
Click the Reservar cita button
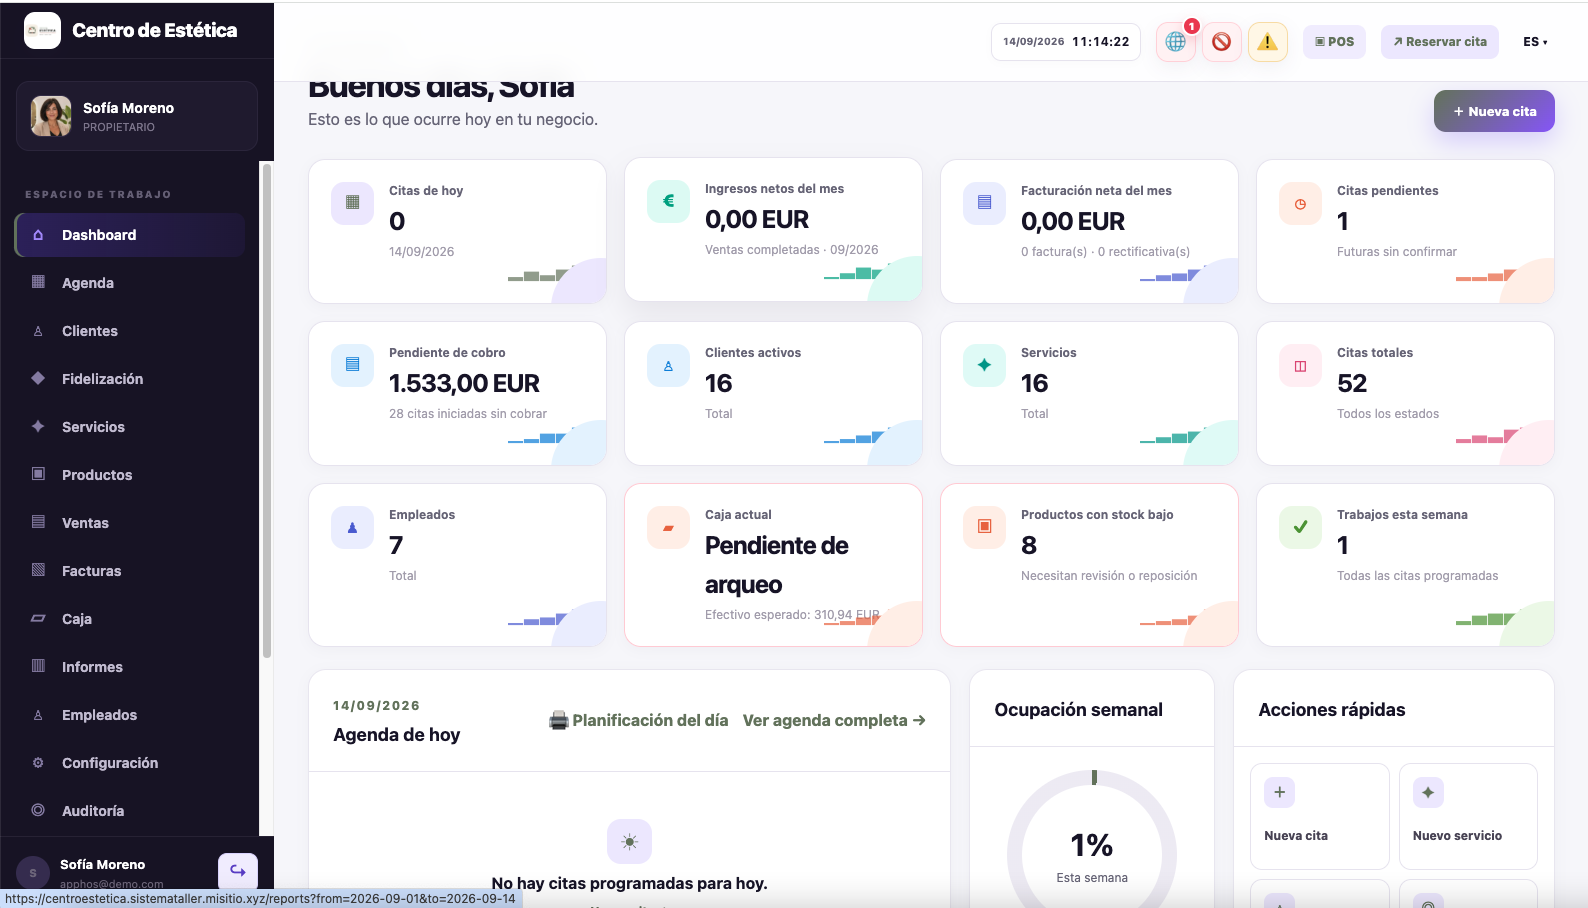tap(1440, 42)
